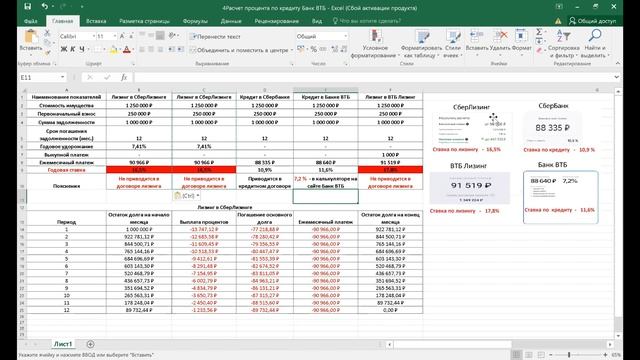Toggle Underline (Ч) formatting
This screenshot has height=360, width=640.
point(82,49)
